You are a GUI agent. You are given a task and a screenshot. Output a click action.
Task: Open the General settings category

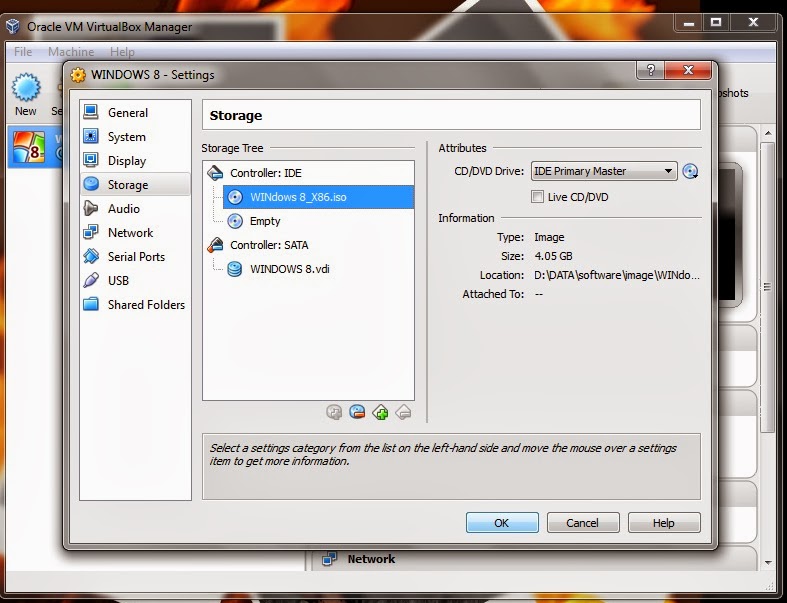(136, 112)
